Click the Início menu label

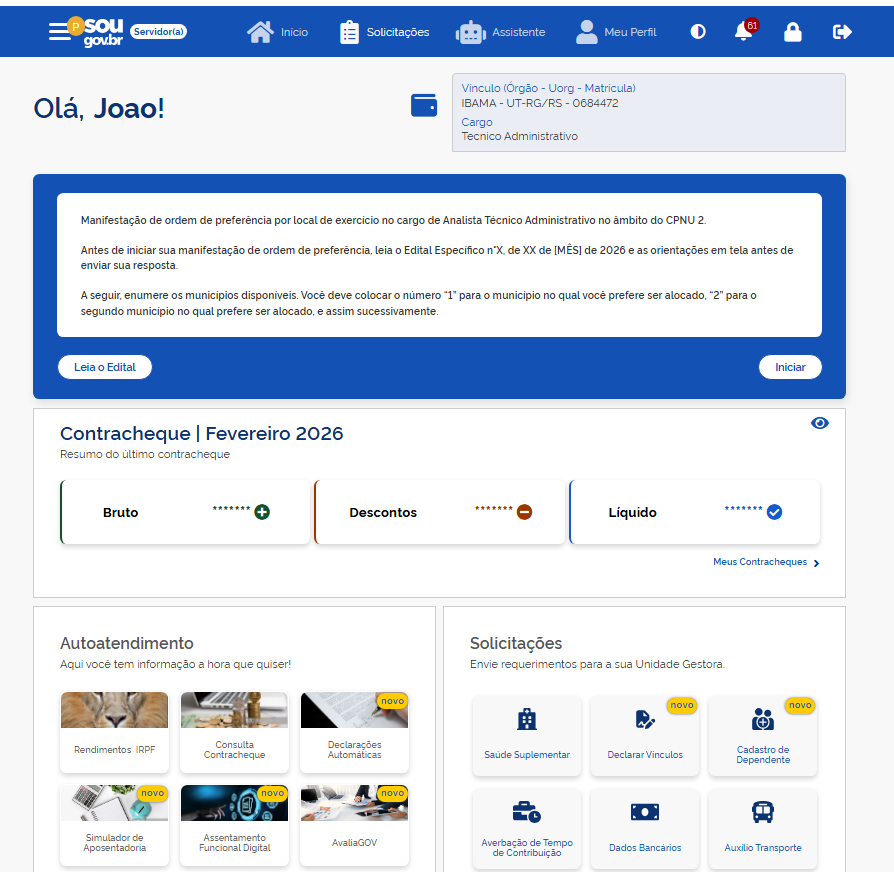coord(294,32)
